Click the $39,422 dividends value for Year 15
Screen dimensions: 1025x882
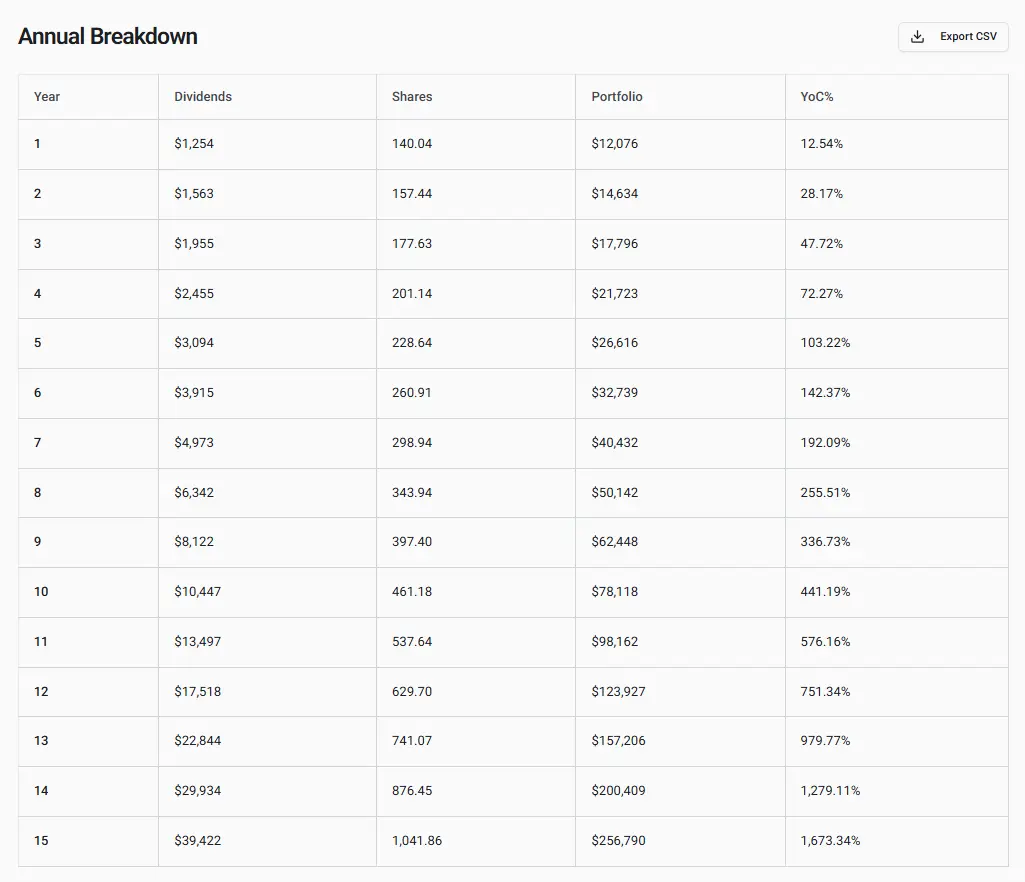point(196,841)
